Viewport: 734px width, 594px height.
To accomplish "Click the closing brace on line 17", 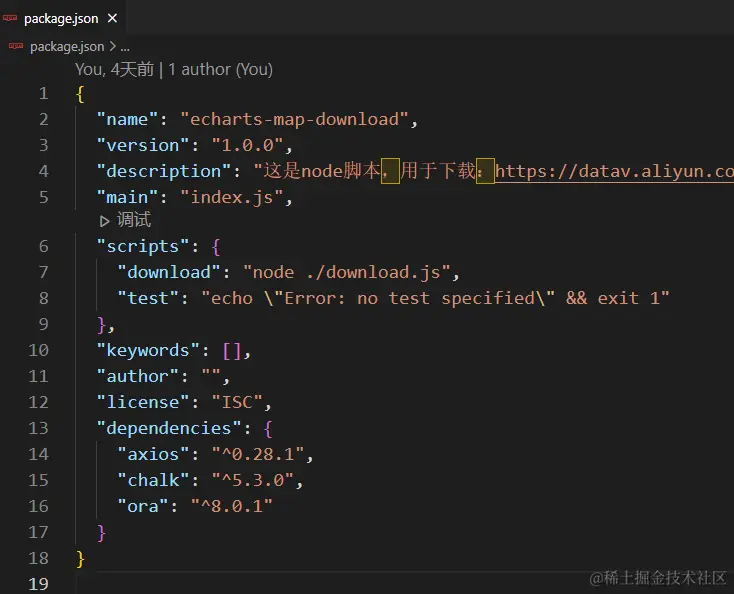I will pos(101,533).
